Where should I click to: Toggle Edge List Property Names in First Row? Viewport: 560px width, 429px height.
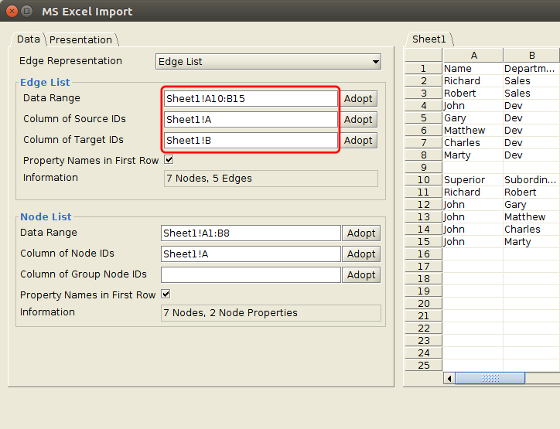[x=169, y=160]
